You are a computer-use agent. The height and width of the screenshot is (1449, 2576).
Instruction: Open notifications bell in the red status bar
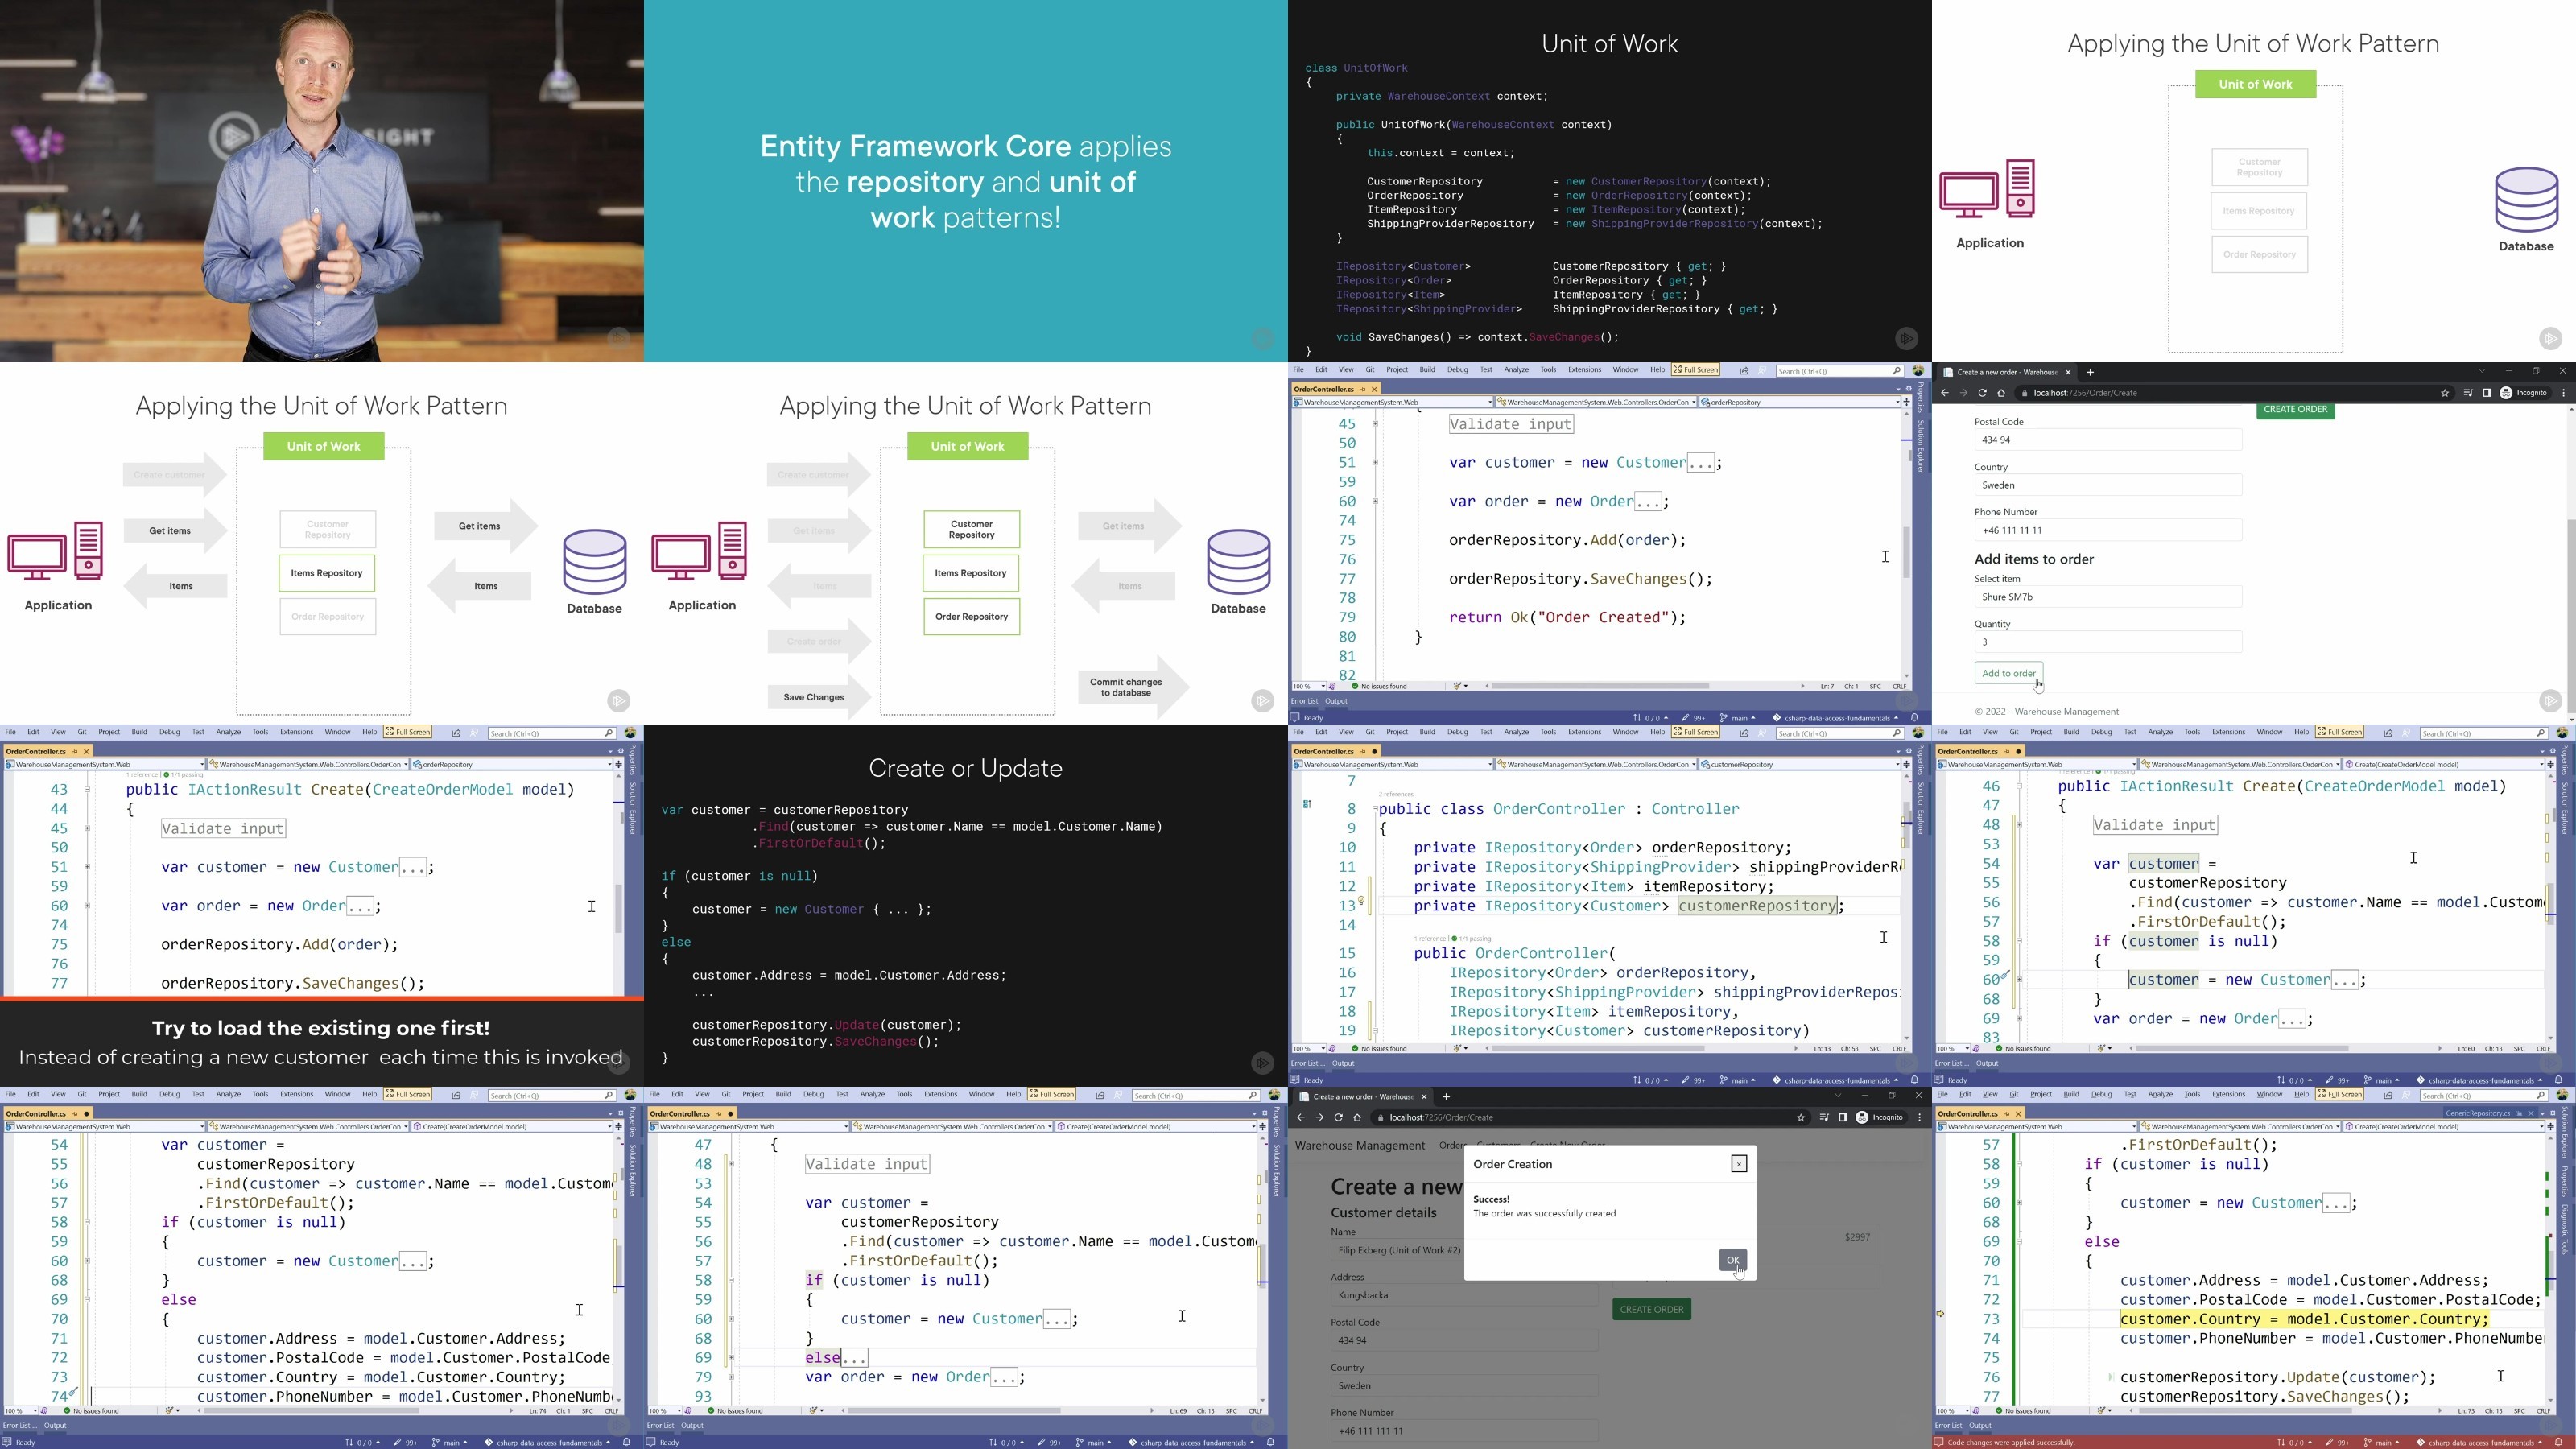2559,1442
